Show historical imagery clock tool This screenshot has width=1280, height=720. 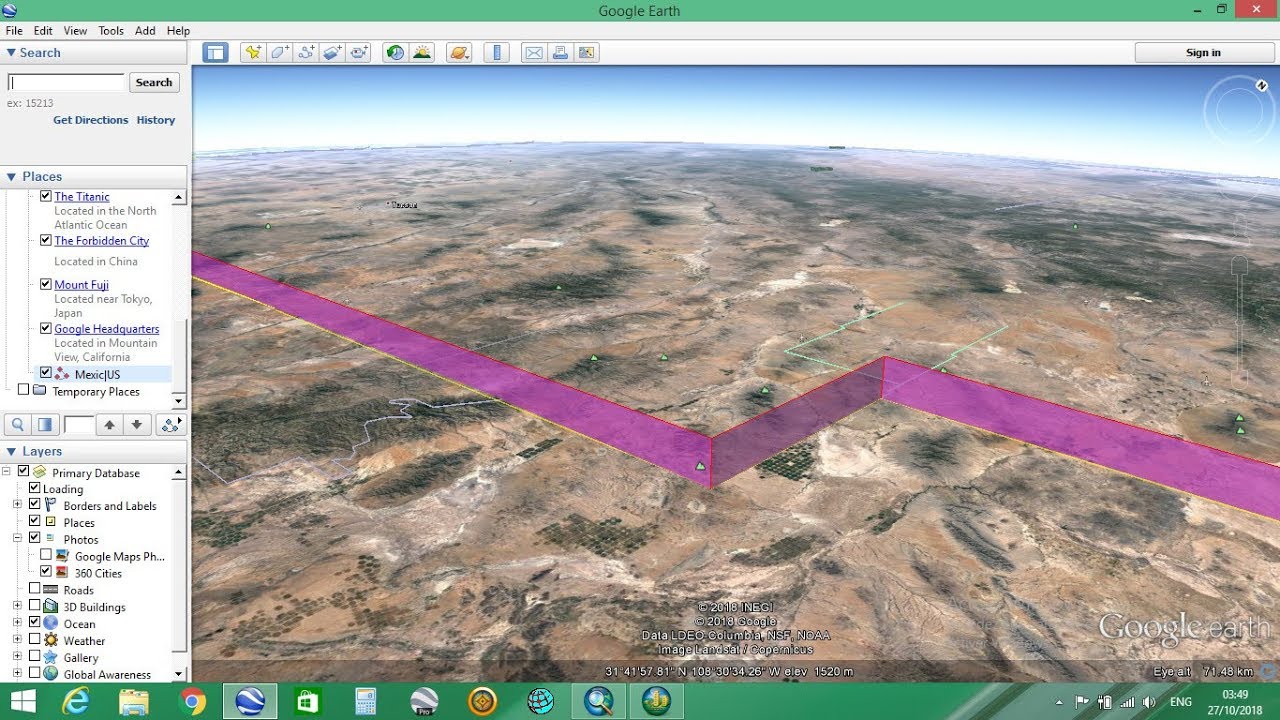coord(396,53)
